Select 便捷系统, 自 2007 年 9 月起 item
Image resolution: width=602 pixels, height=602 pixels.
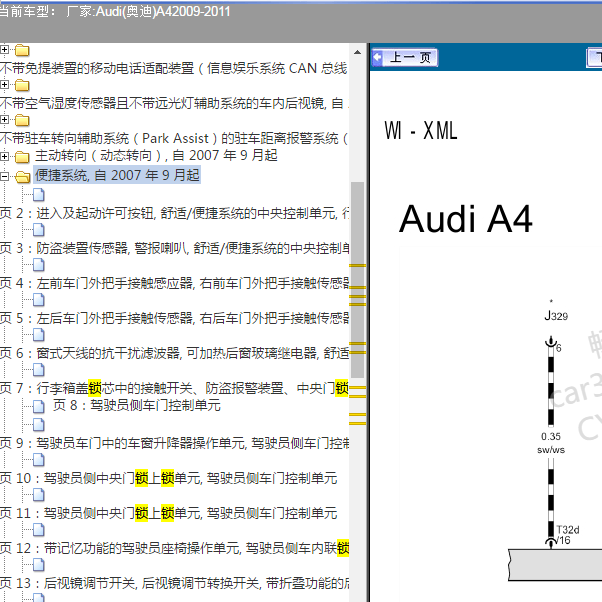click(117, 175)
